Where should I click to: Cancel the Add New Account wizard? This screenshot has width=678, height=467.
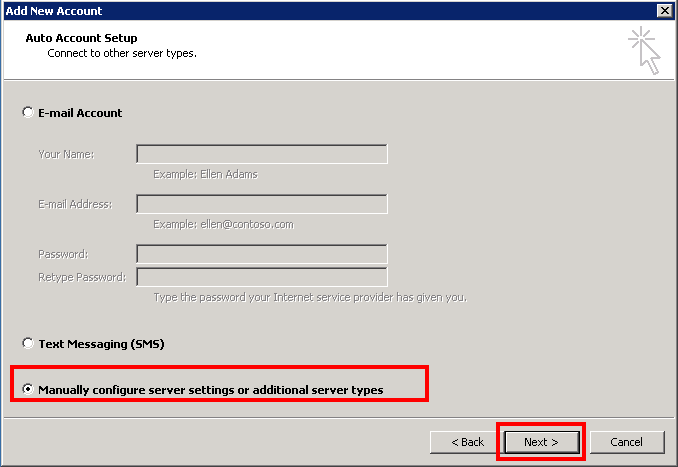(x=626, y=442)
